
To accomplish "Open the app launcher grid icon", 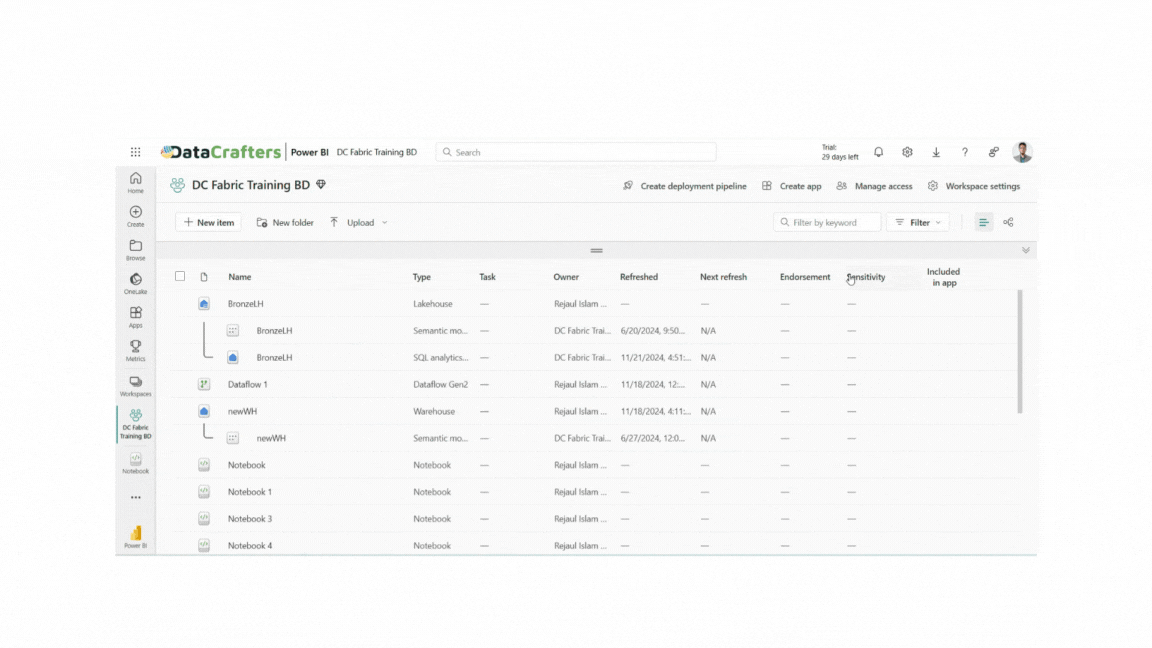I will [x=136, y=152].
